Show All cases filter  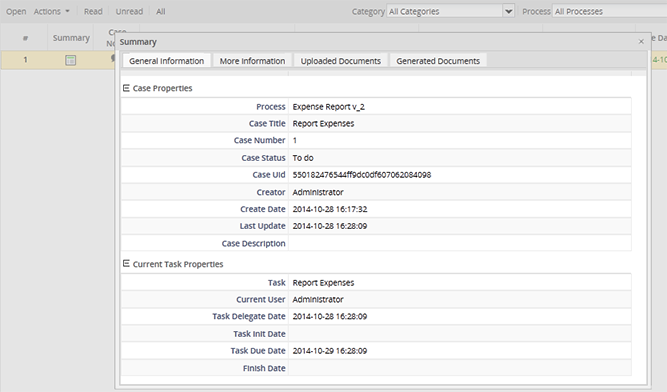point(161,11)
